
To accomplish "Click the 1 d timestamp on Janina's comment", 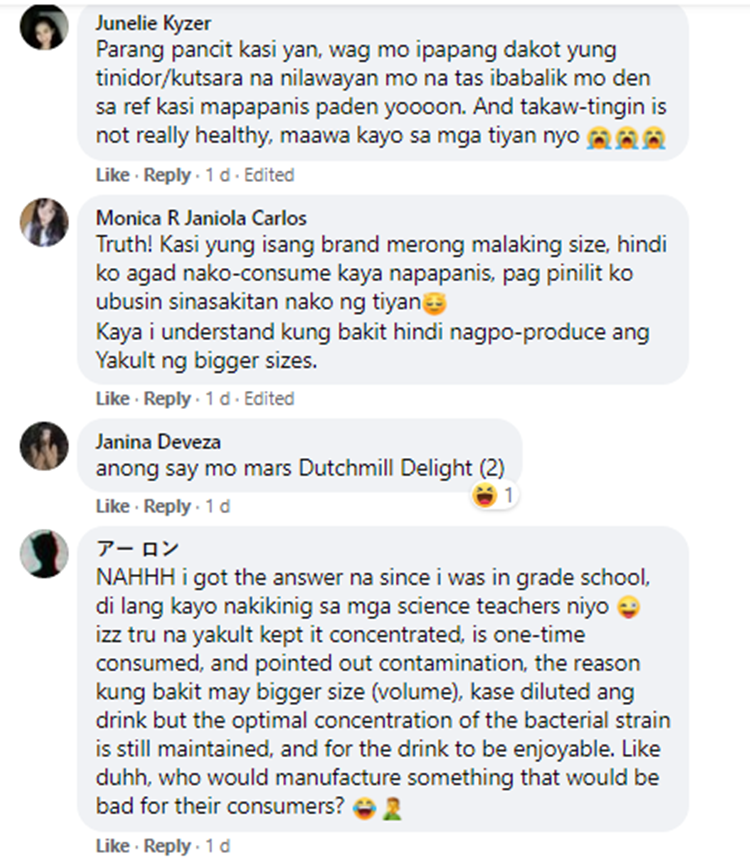I will [217, 507].
